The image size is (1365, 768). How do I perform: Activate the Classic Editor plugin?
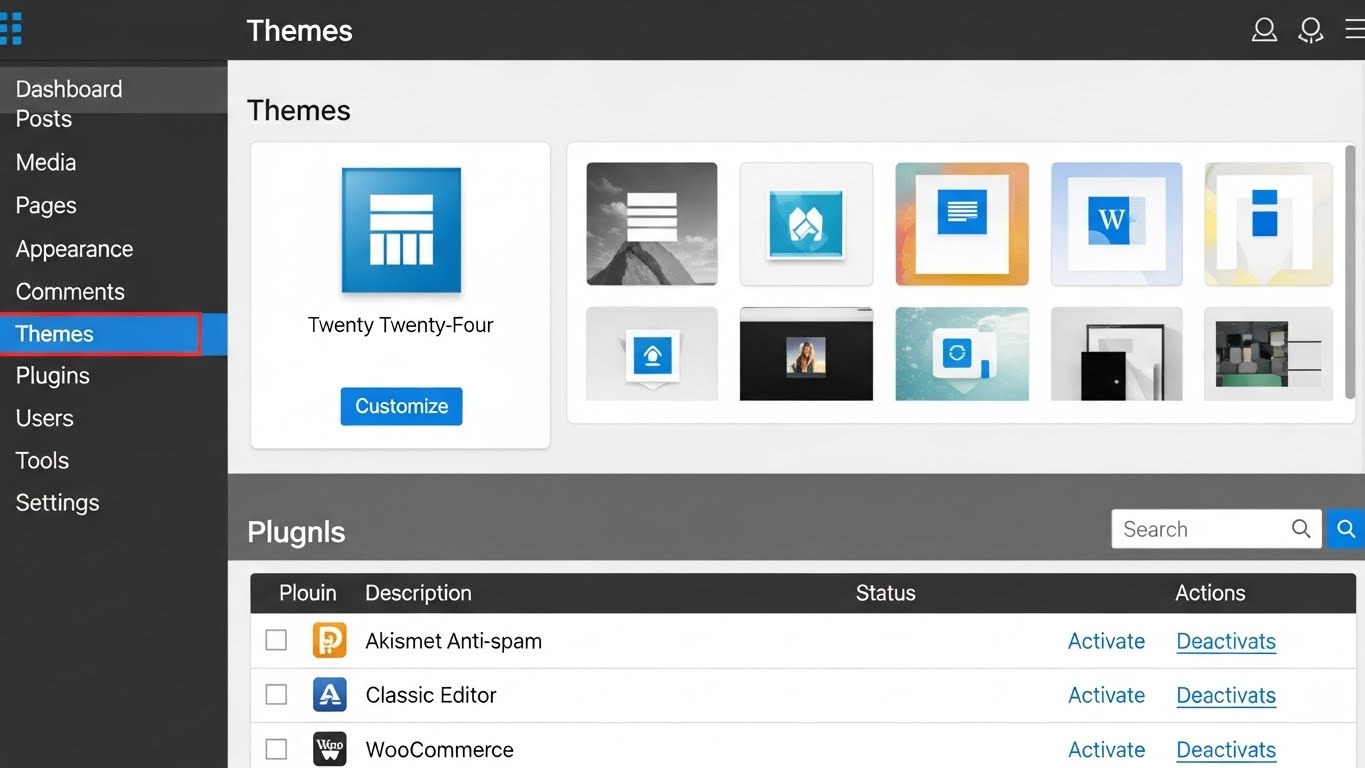point(1106,694)
